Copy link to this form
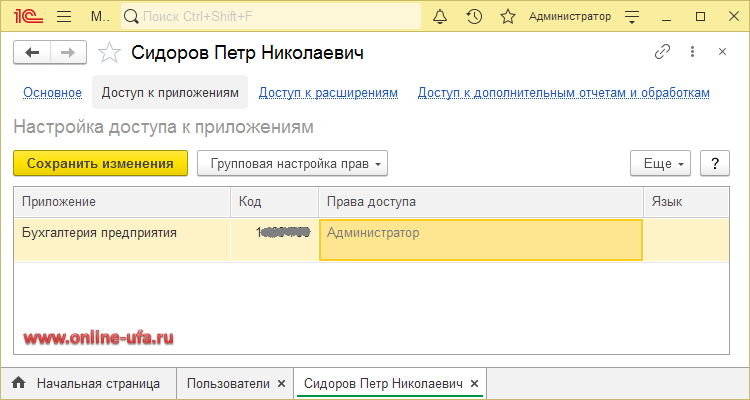The height and width of the screenshot is (400, 750). pyautogui.click(x=661, y=52)
